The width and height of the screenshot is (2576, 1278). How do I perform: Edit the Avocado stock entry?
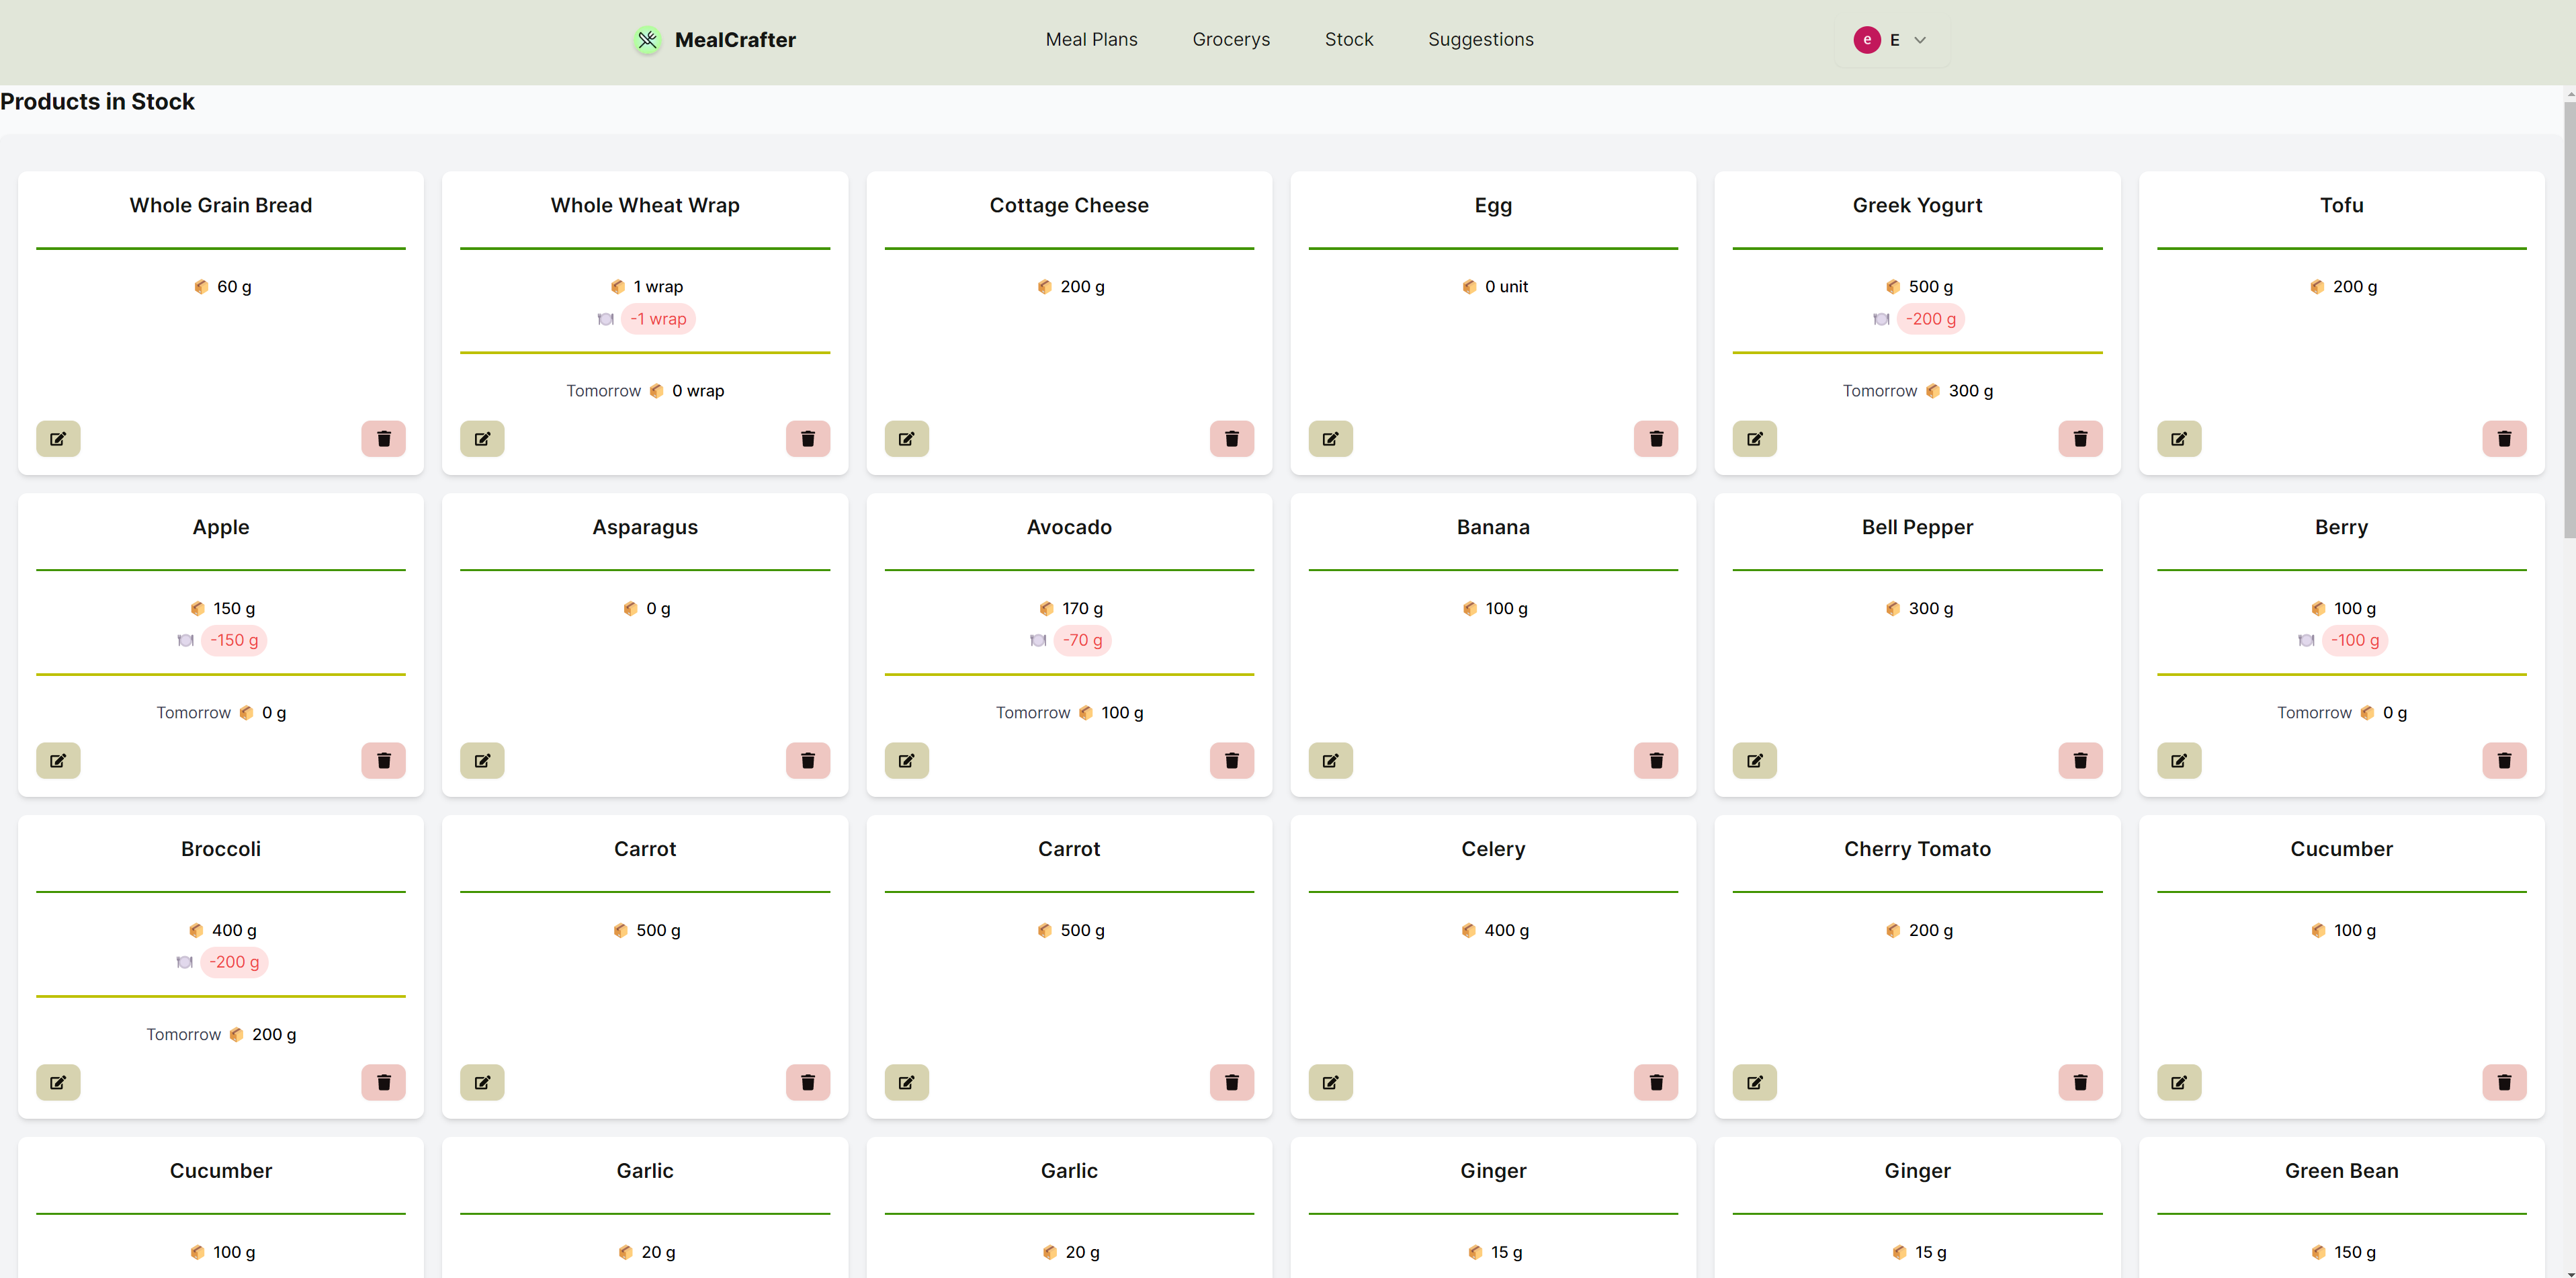(x=906, y=761)
